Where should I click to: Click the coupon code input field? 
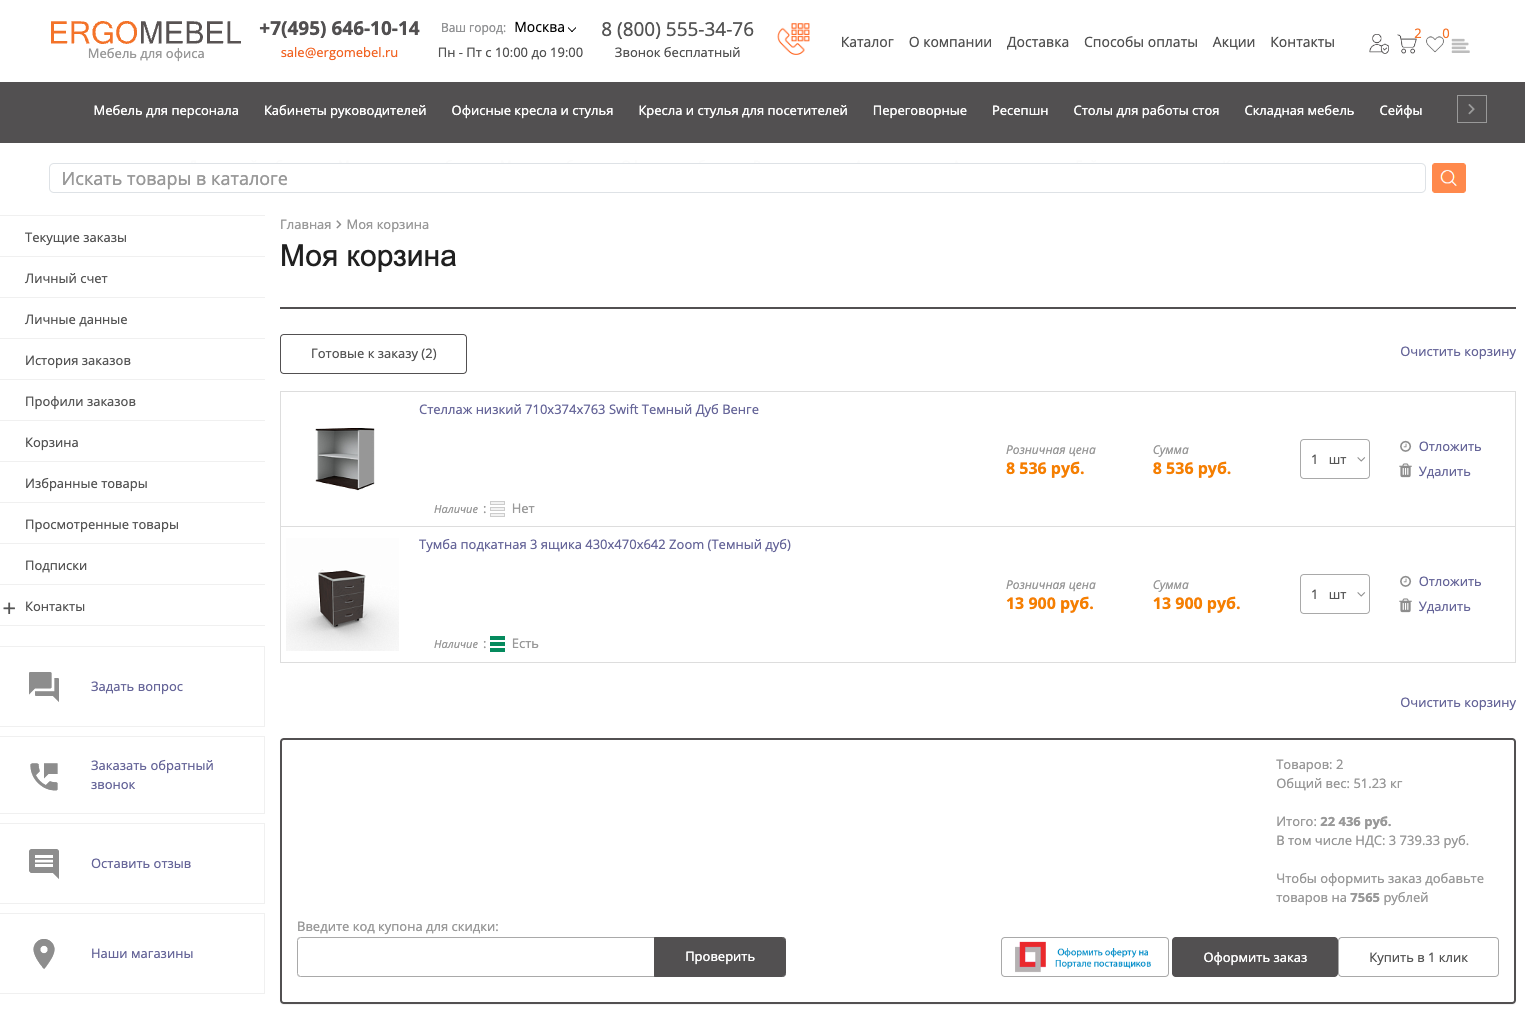[475, 957]
